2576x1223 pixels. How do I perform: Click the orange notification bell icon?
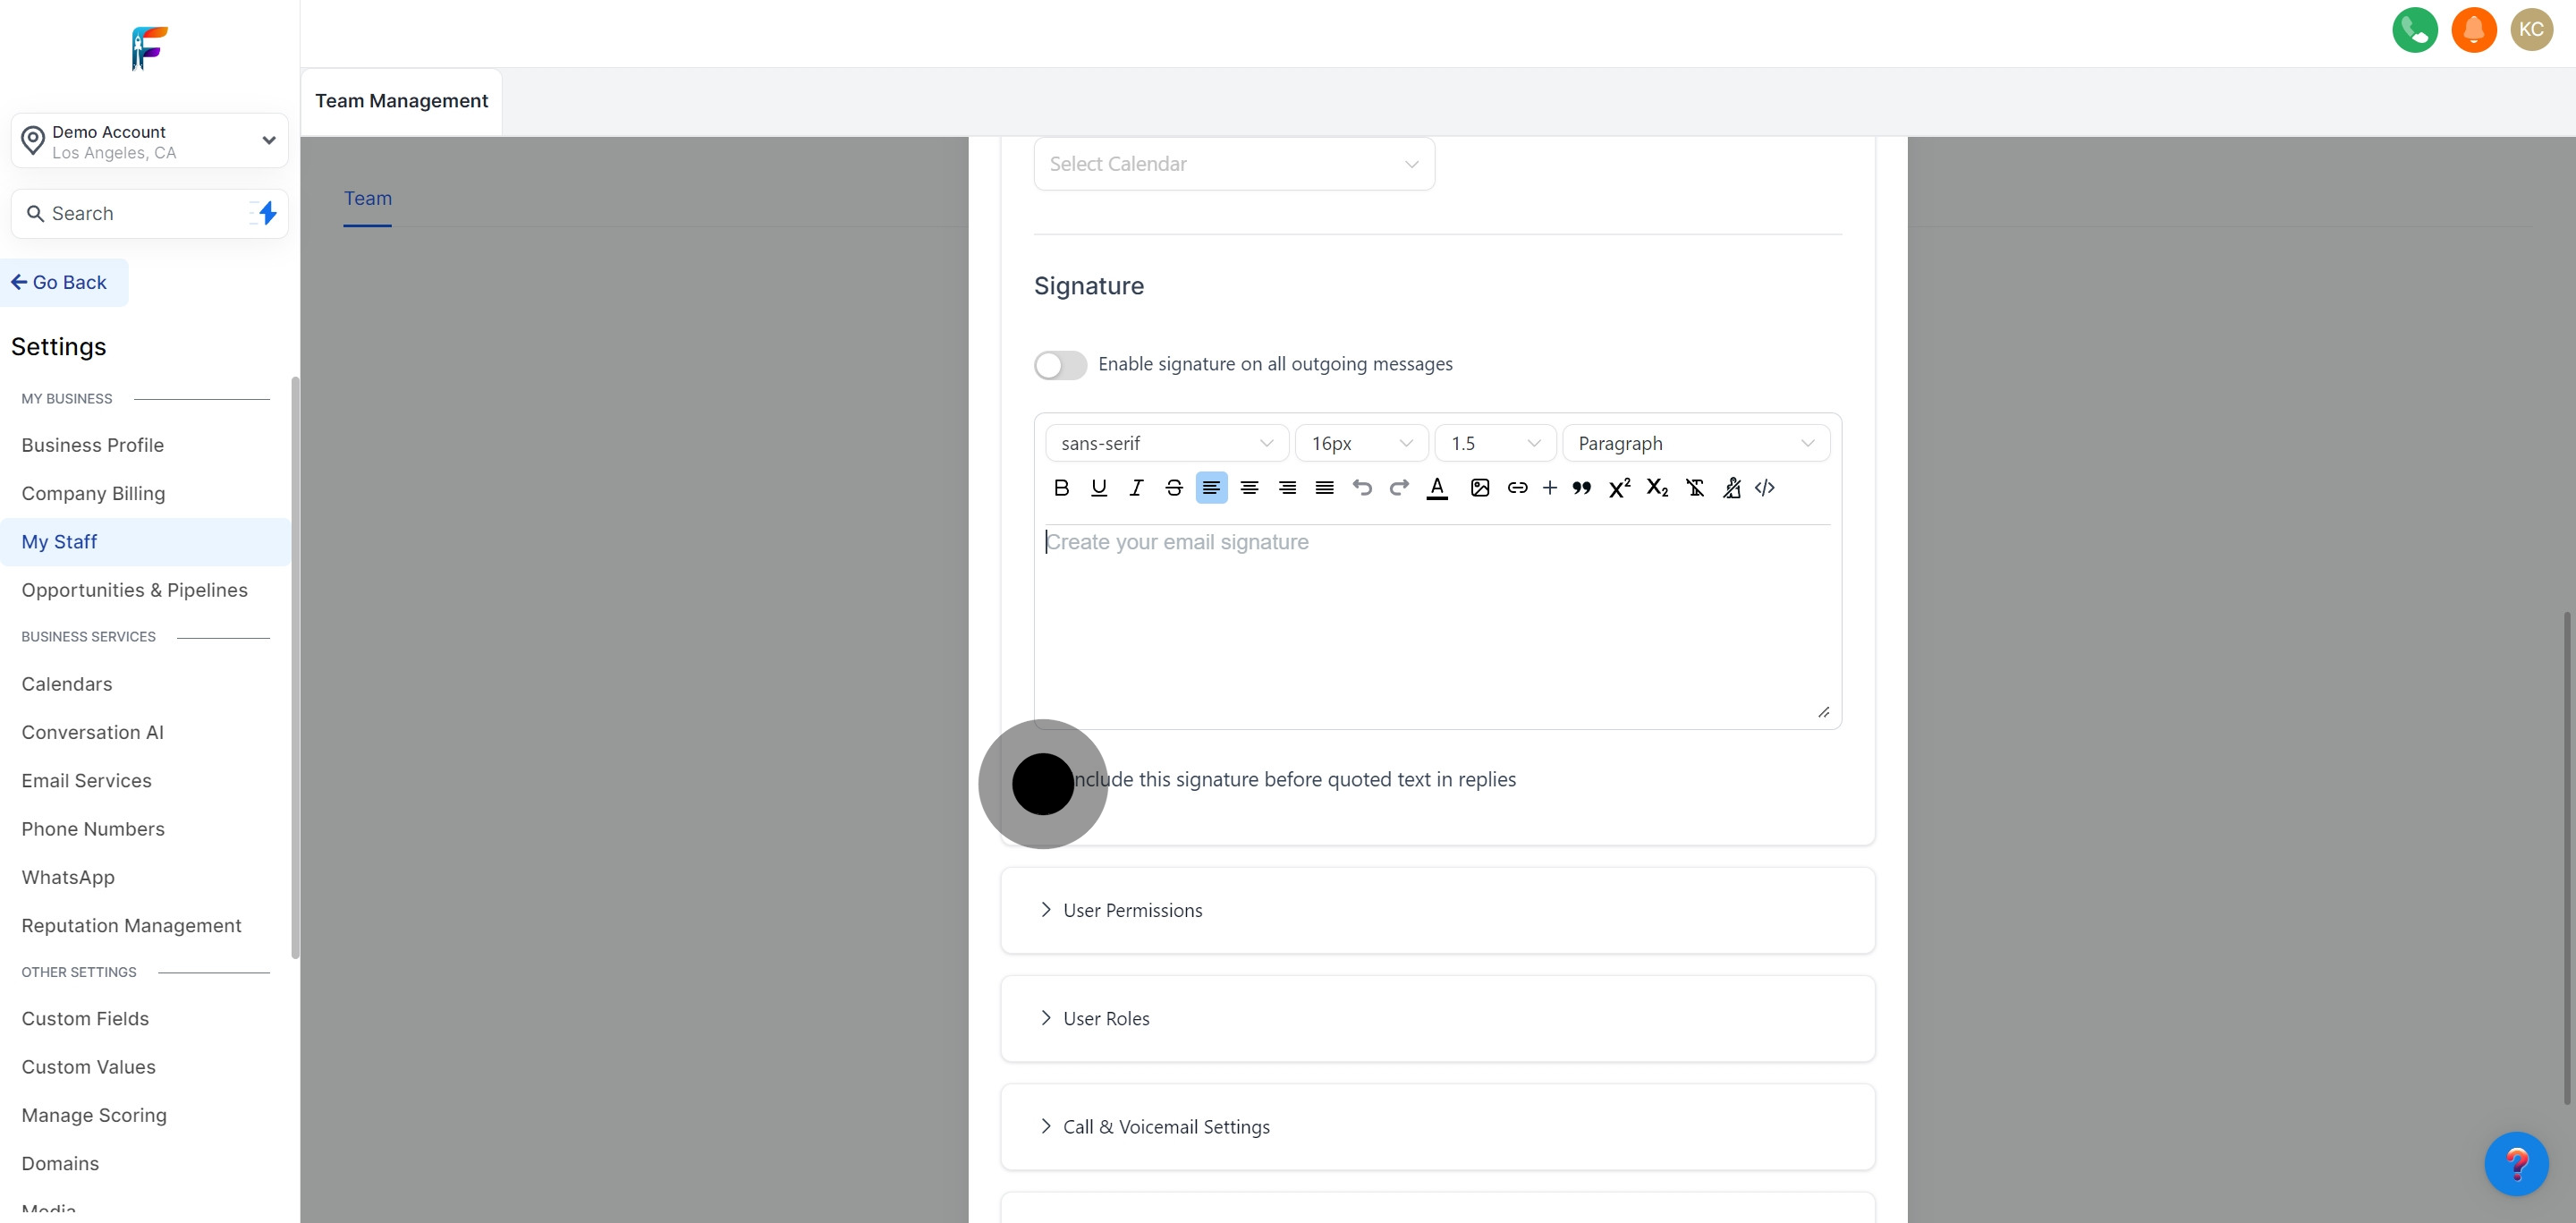coord(2473,30)
